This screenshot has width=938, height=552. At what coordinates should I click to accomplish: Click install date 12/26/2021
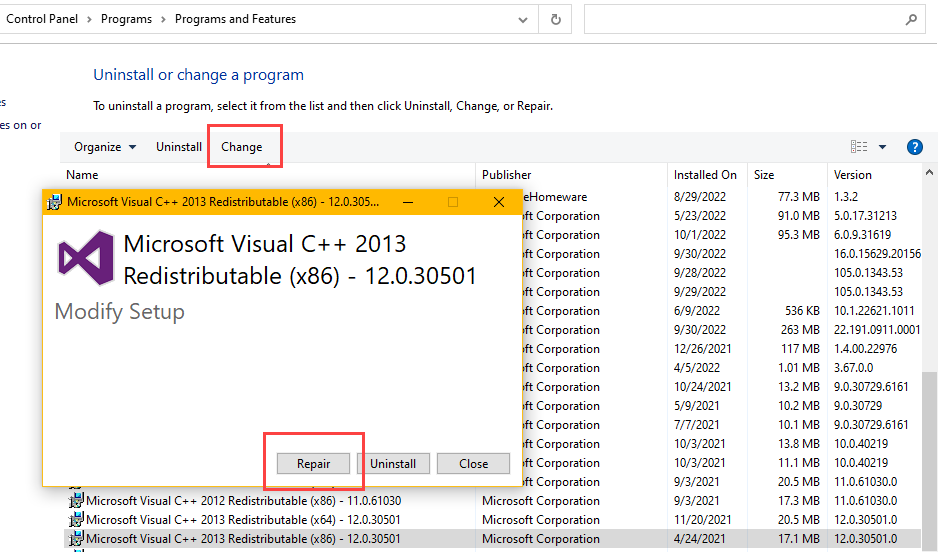pyautogui.click(x=702, y=349)
